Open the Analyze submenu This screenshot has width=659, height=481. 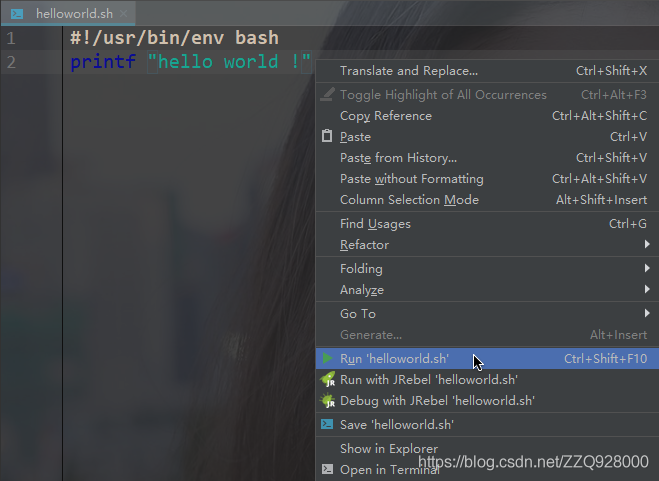tap(362, 290)
